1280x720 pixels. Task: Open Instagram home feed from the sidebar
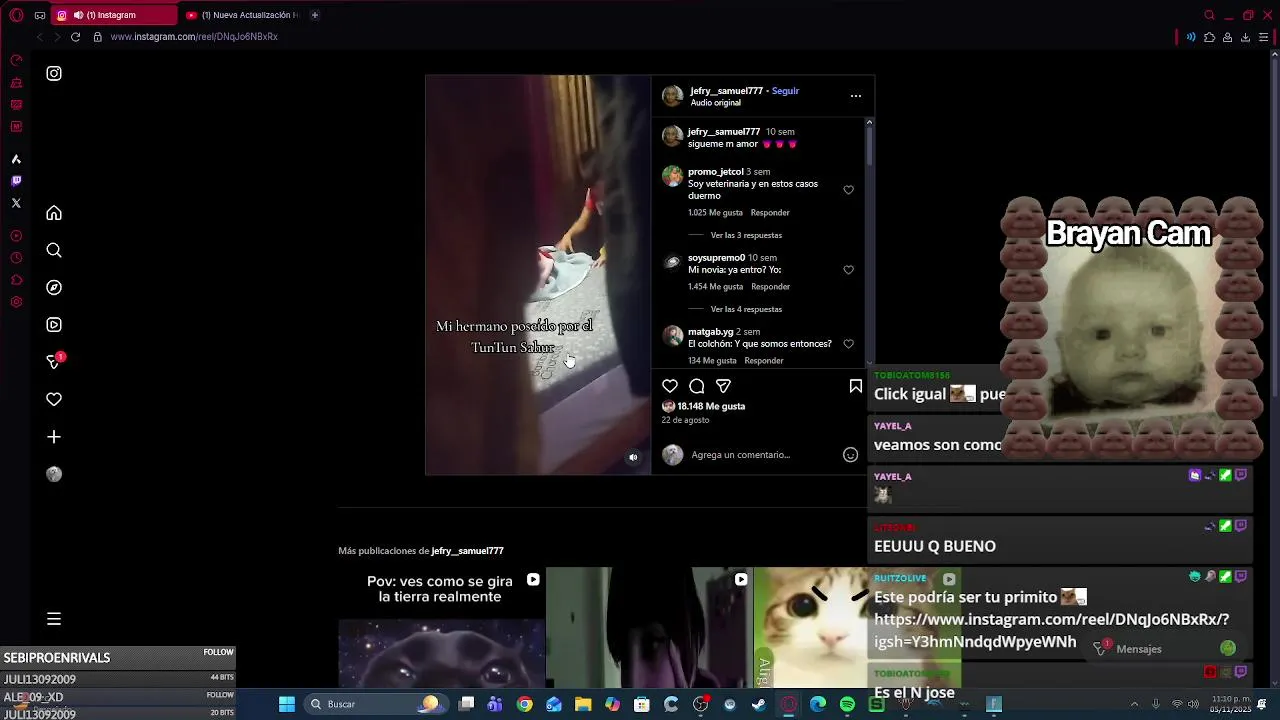54,213
